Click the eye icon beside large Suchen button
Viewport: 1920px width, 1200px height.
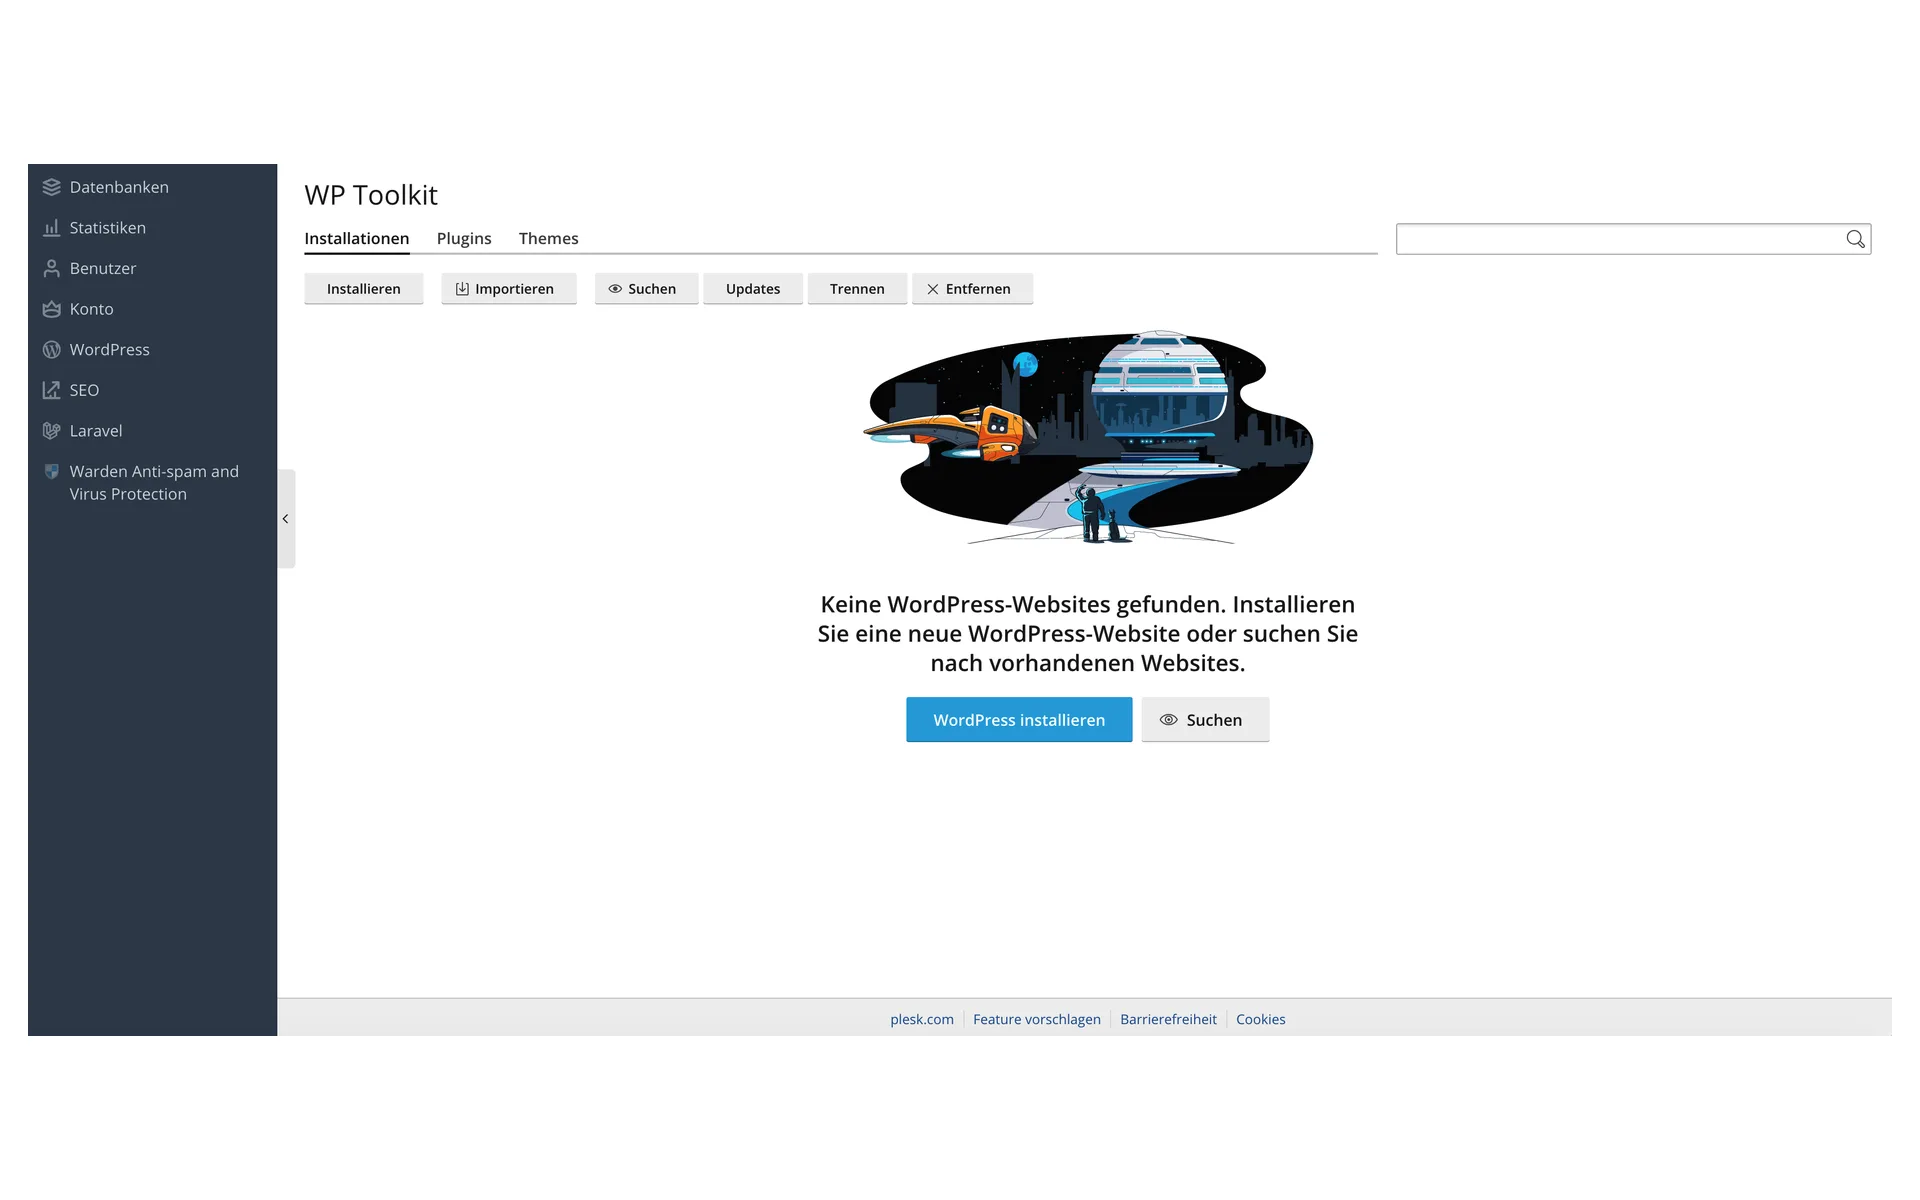[1168, 720]
